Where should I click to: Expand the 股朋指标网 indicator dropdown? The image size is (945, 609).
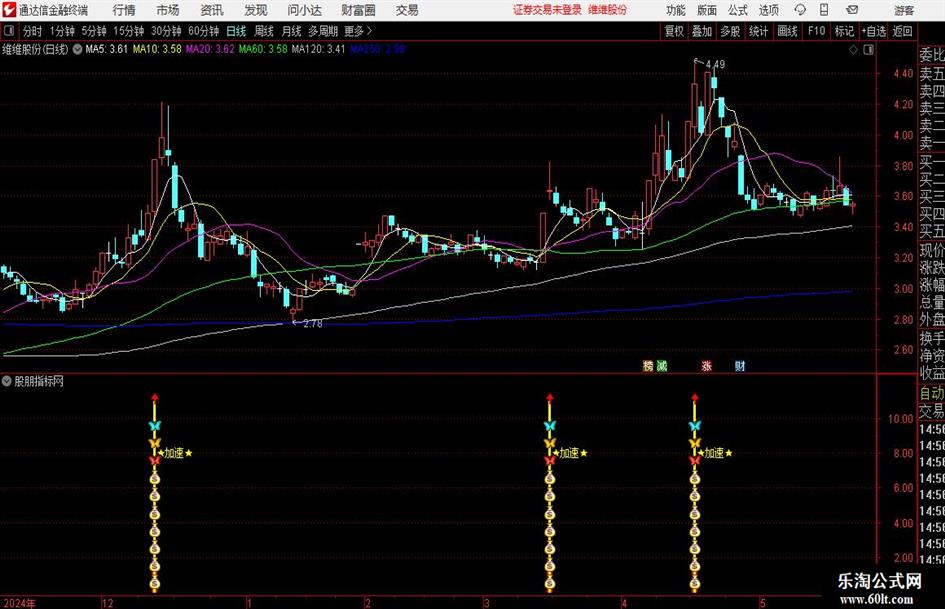tap(7, 381)
